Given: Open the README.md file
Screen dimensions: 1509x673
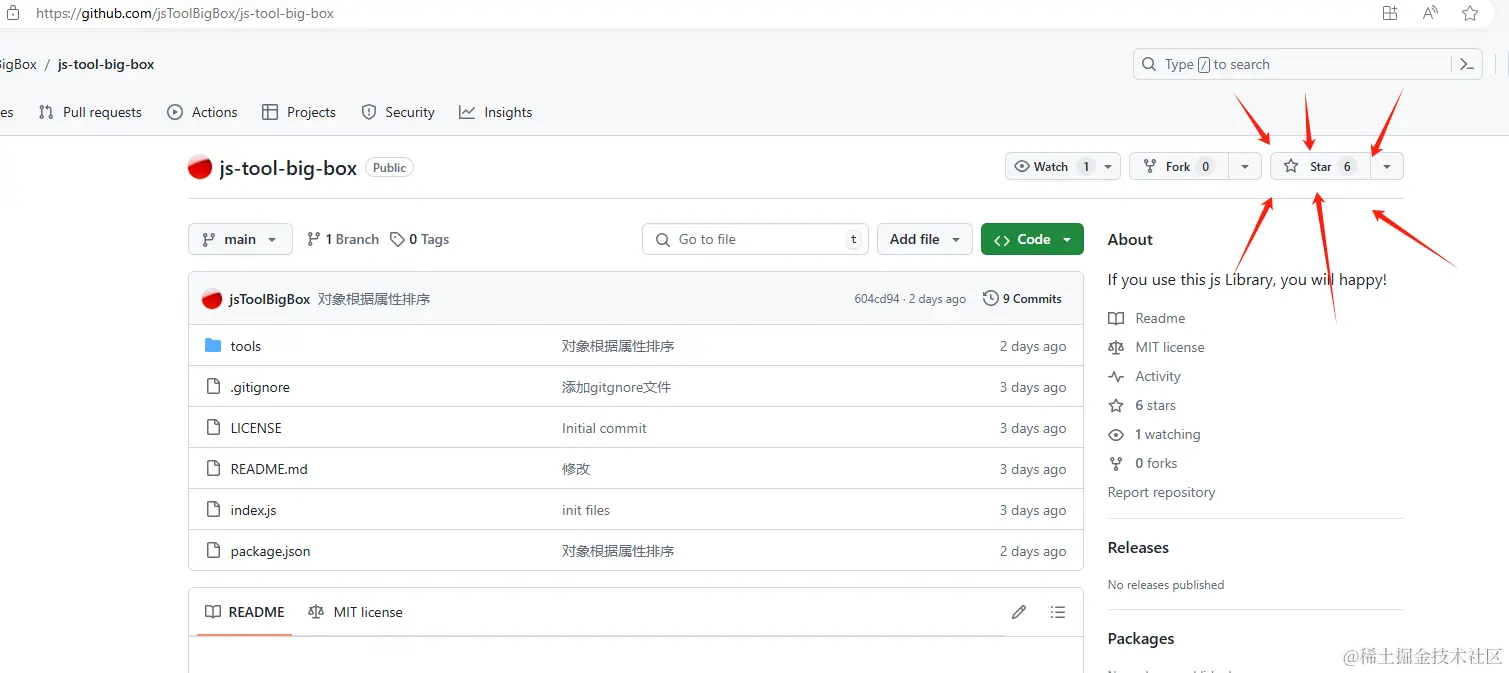Looking at the screenshot, I should 269,469.
